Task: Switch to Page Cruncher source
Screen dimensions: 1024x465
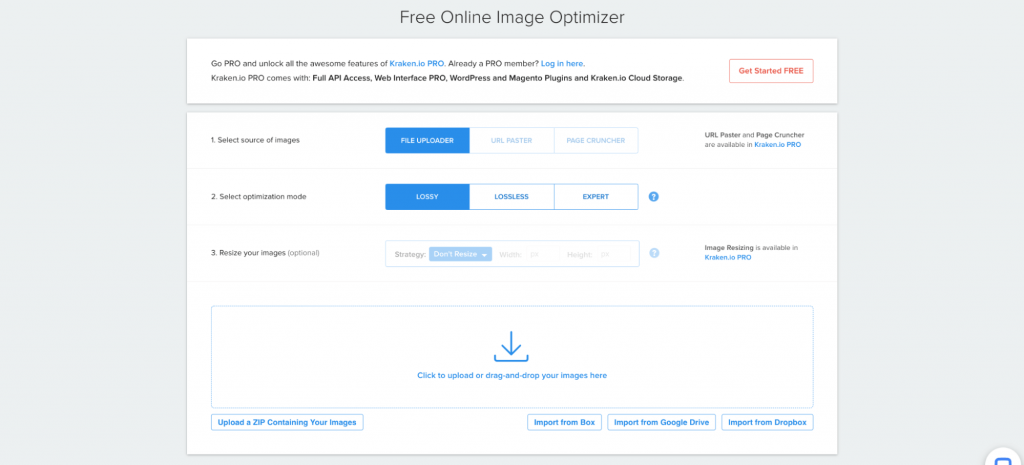Action: (x=595, y=141)
